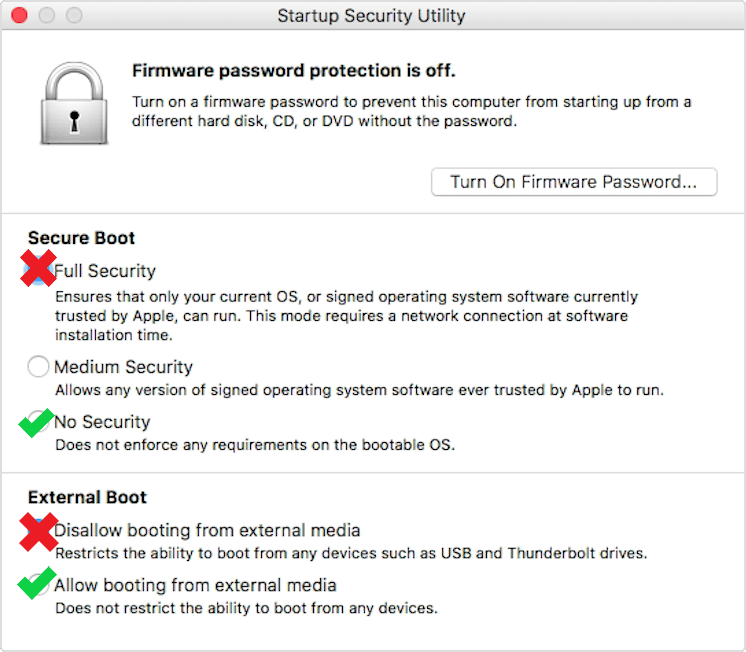Viewport: 746px width, 652px height.
Task: Click the padlock icon
Action: tap(74, 103)
